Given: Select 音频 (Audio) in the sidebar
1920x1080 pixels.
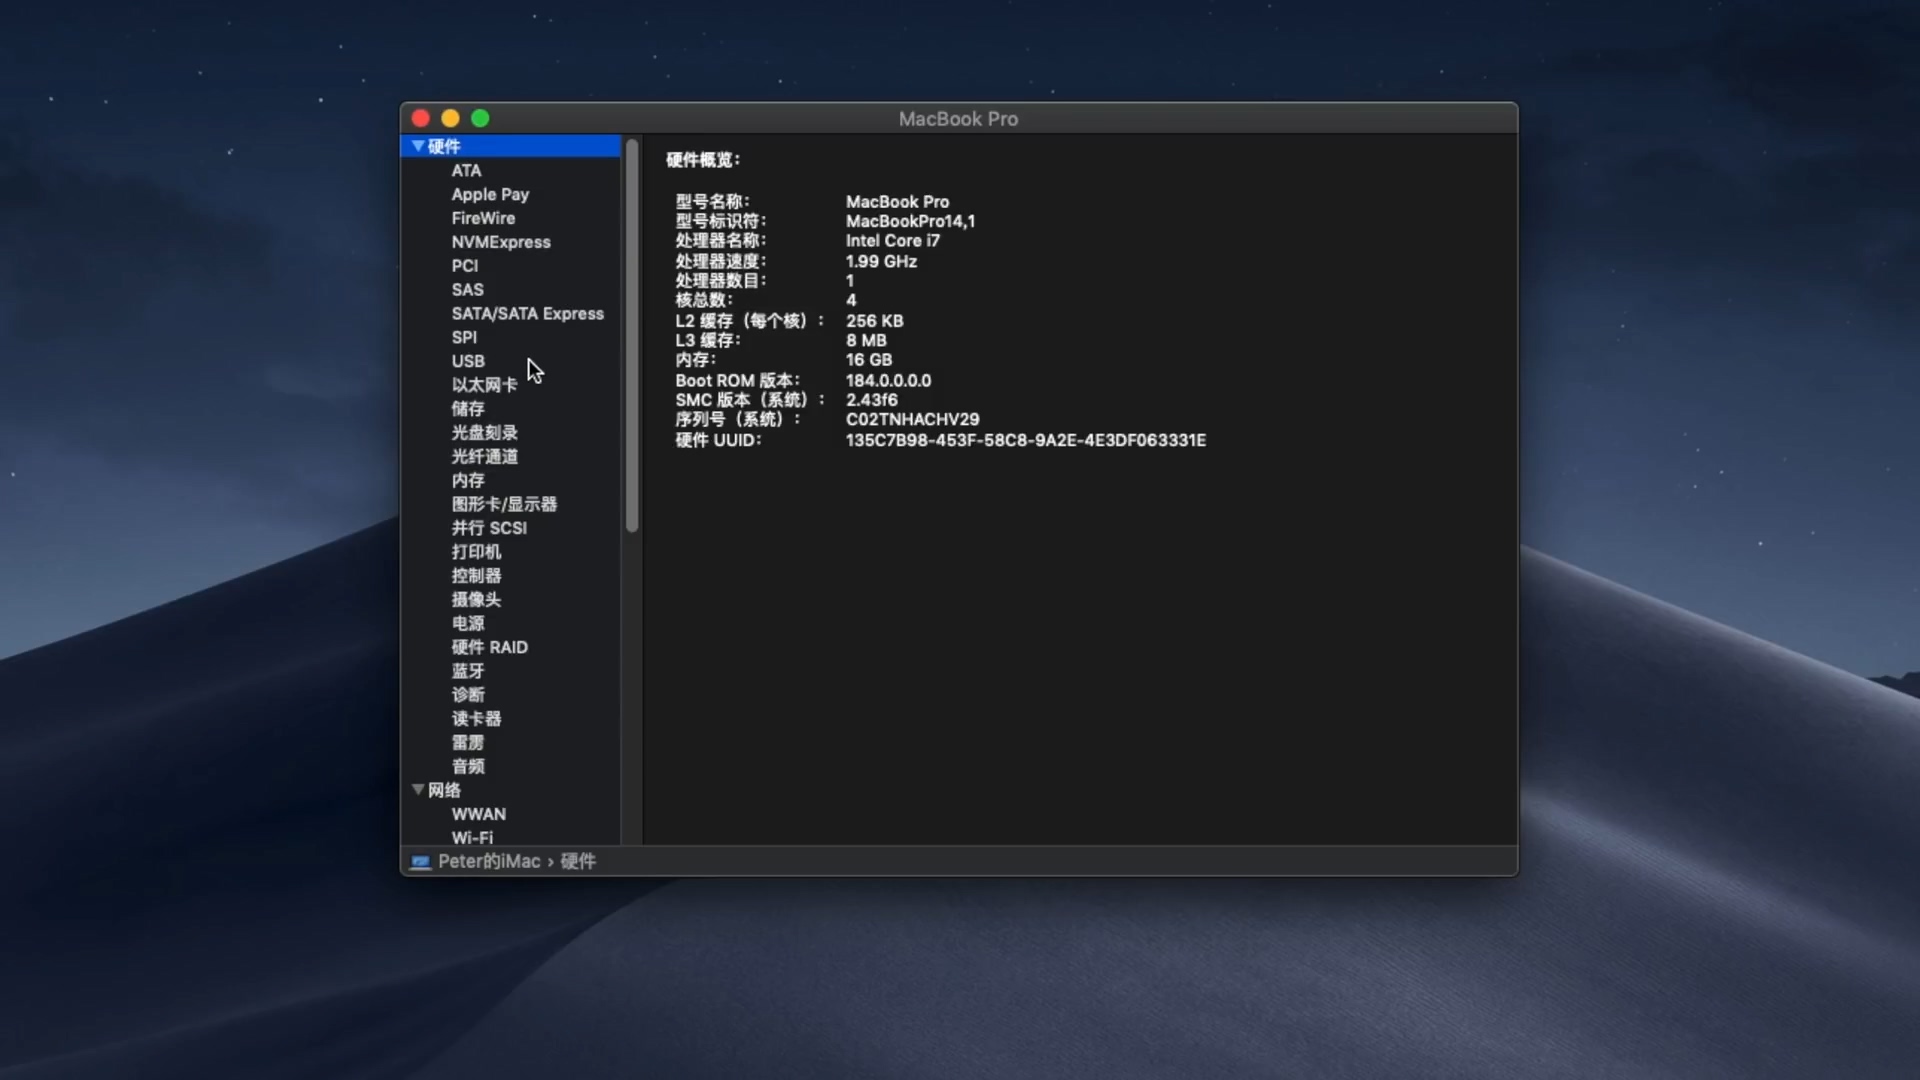Looking at the screenshot, I should (467, 766).
